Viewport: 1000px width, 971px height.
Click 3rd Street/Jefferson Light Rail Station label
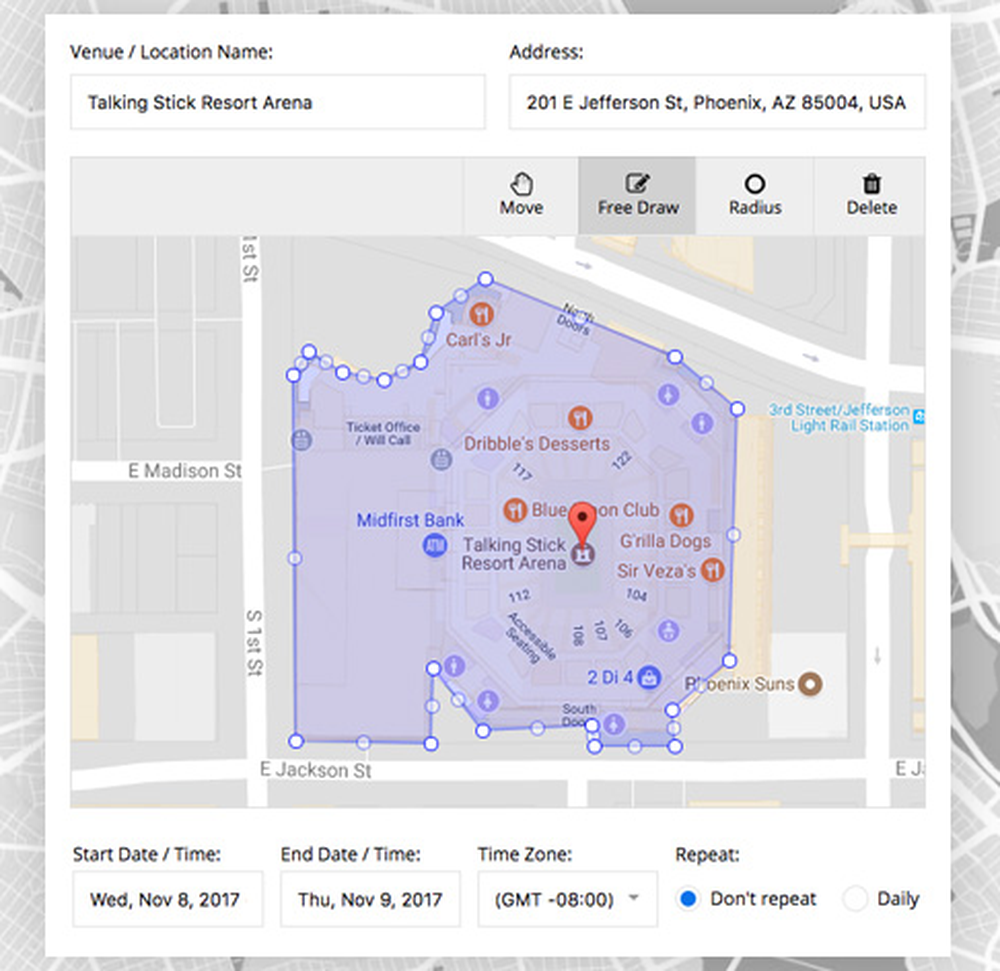point(839,417)
